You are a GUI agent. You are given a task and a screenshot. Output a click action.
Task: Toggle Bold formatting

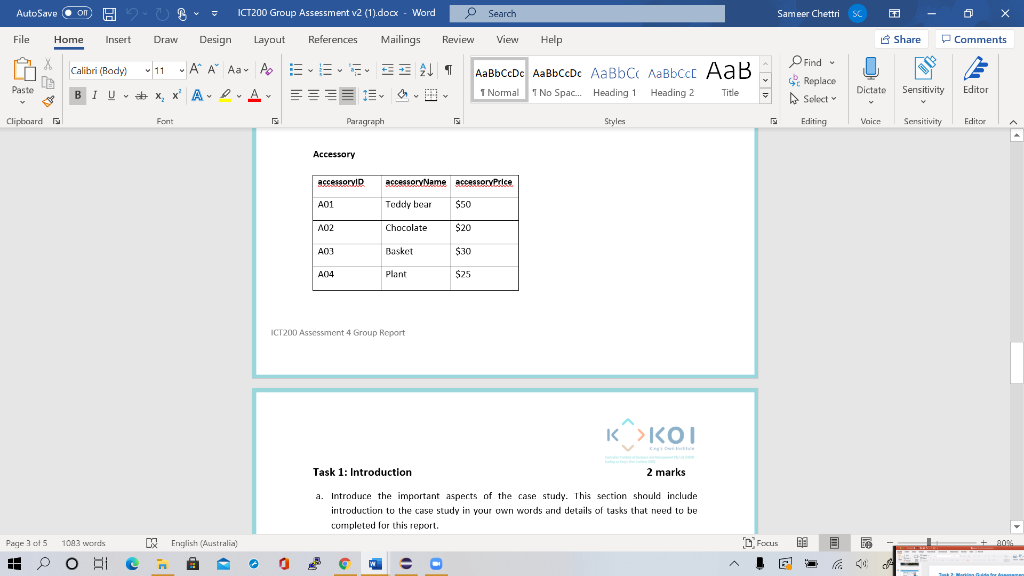point(78,96)
